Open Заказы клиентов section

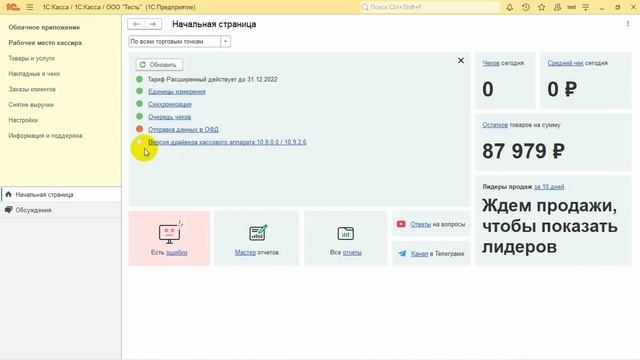click(32, 89)
